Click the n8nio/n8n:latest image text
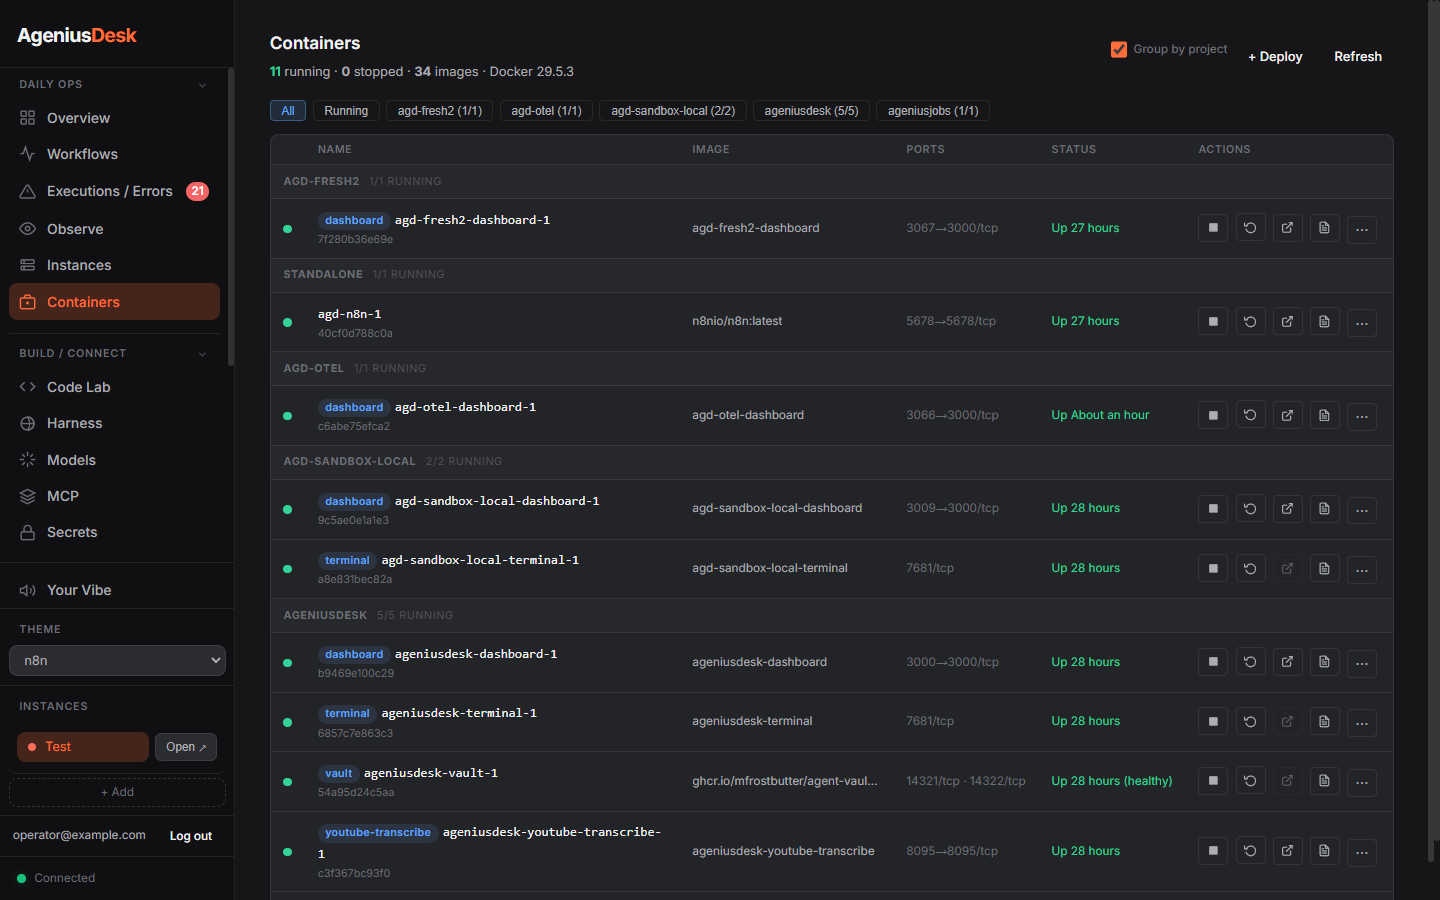 (x=737, y=321)
